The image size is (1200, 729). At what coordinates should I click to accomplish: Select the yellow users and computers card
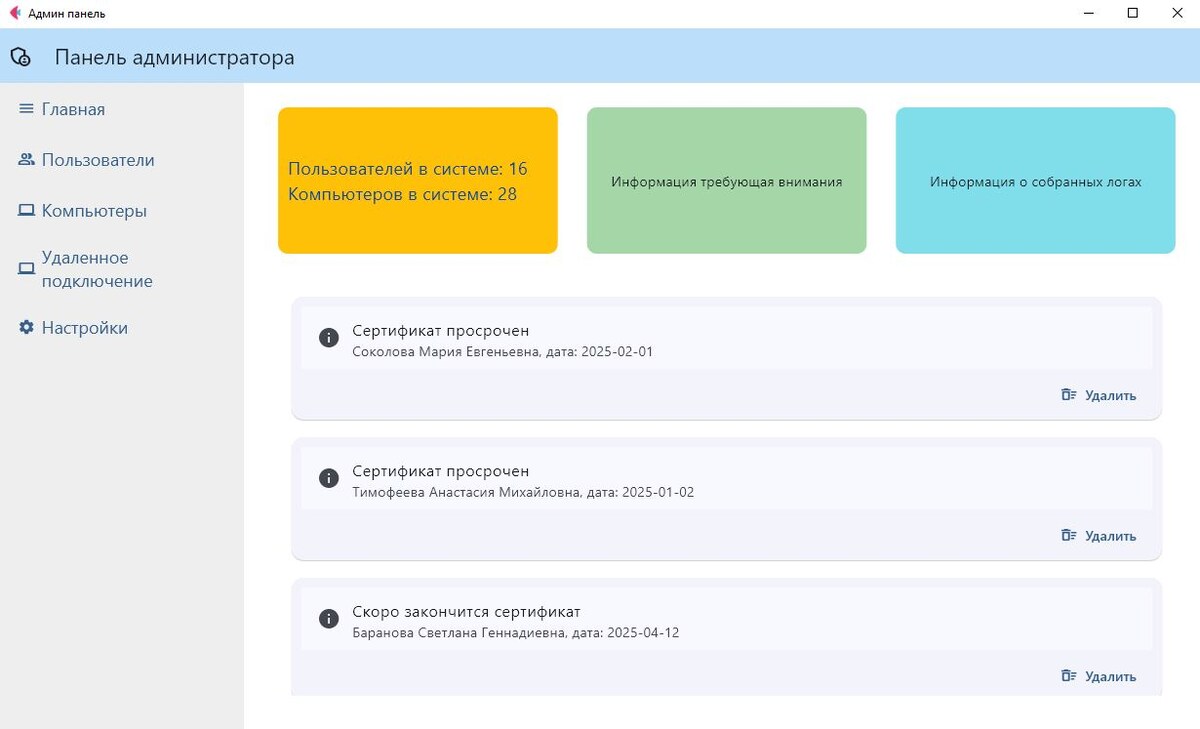click(x=418, y=181)
